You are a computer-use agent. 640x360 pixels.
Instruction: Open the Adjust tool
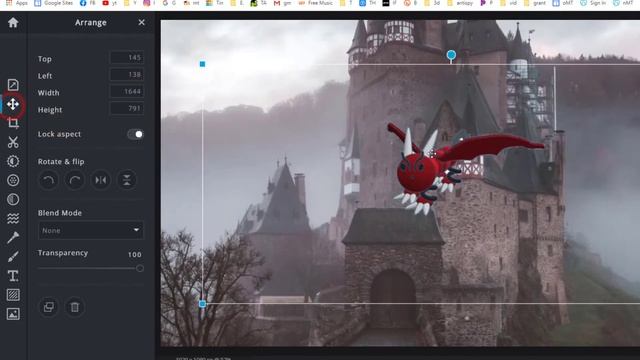[13, 161]
